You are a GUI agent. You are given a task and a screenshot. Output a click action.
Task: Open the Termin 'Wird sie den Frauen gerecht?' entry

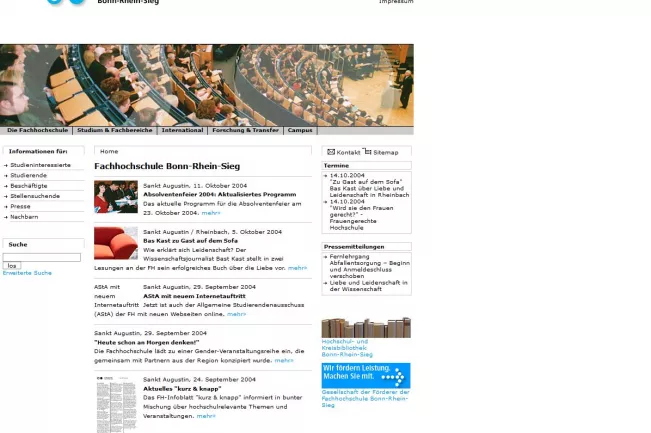tap(361, 215)
